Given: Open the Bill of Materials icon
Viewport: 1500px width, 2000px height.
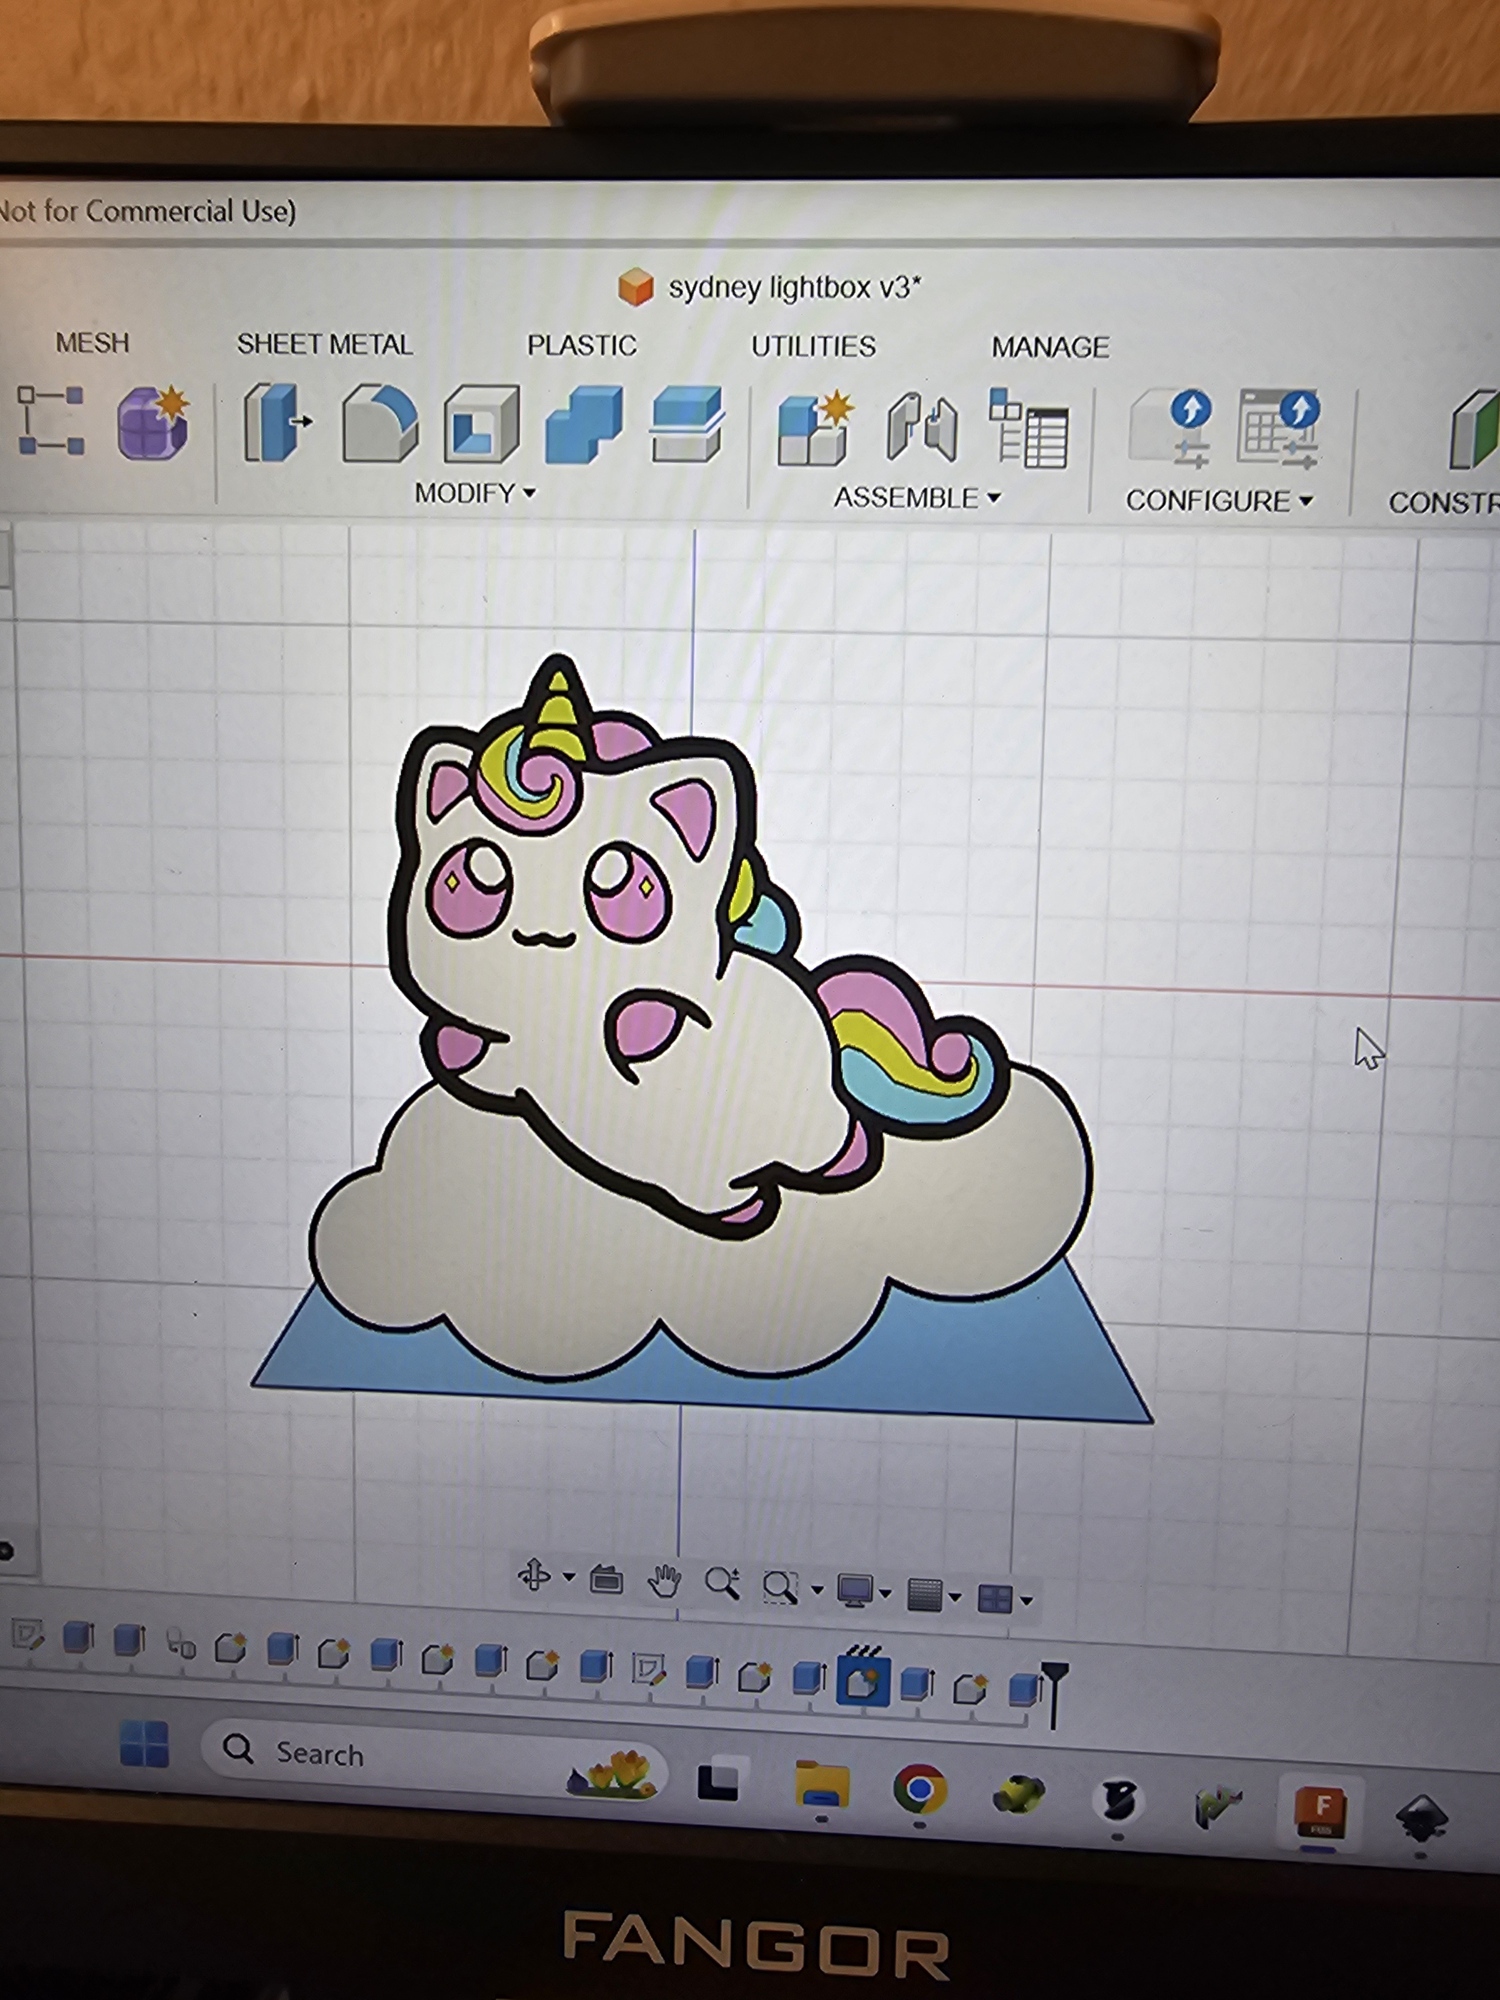Looking at the screenshot, I should [1028, 429].
